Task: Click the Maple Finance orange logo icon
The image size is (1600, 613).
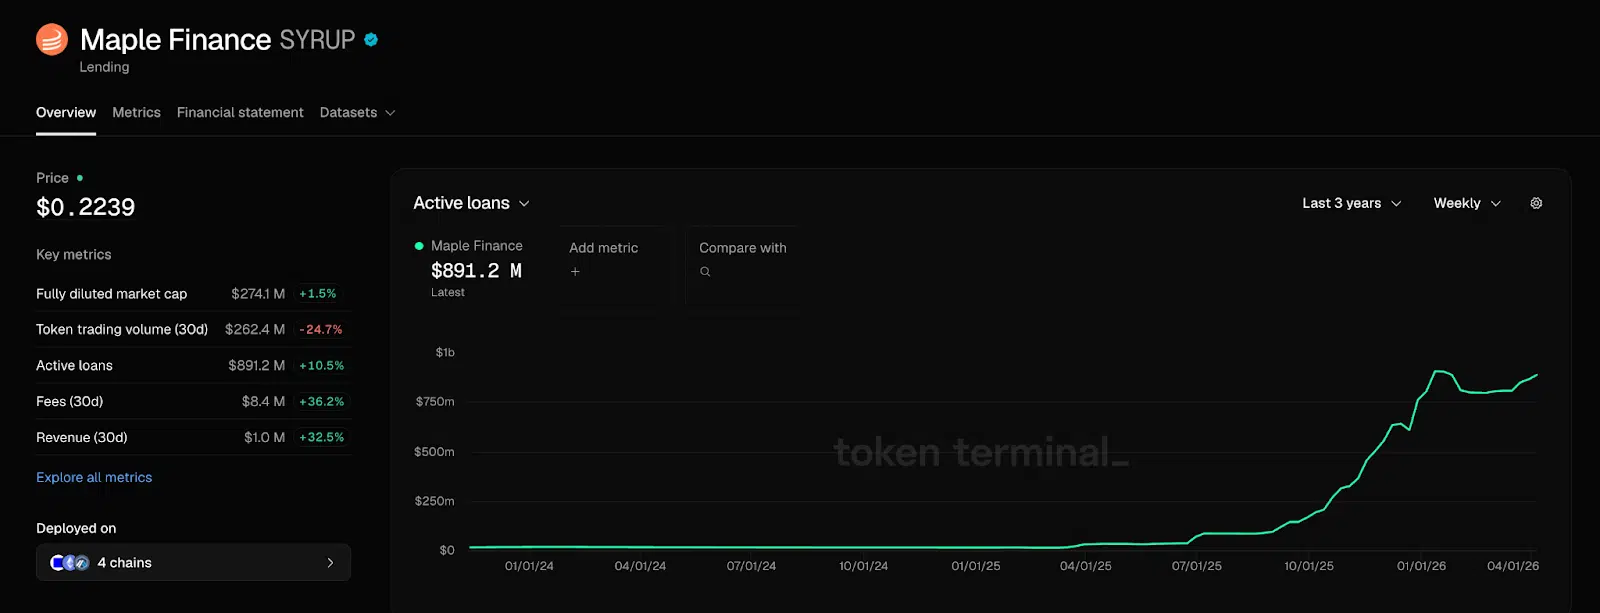Action: click(x=52, y=40)
